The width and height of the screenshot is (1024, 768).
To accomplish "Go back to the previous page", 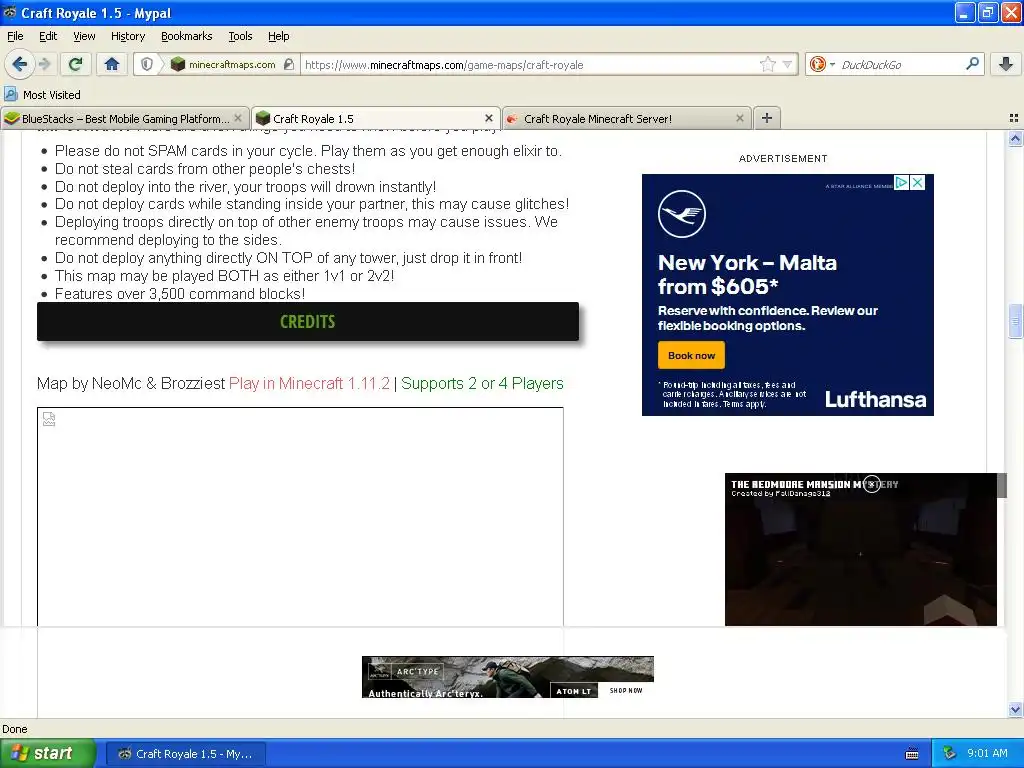I will pyautogui.click(x=20, y=64).
